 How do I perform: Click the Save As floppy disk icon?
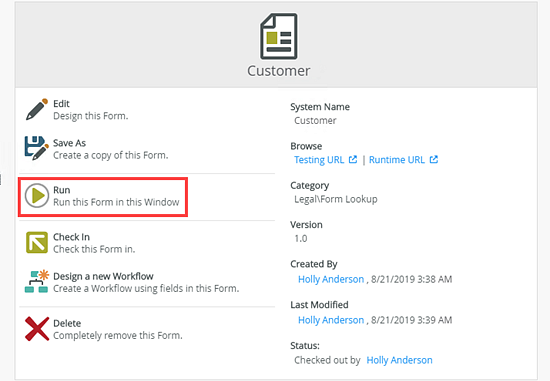(37, 148)
